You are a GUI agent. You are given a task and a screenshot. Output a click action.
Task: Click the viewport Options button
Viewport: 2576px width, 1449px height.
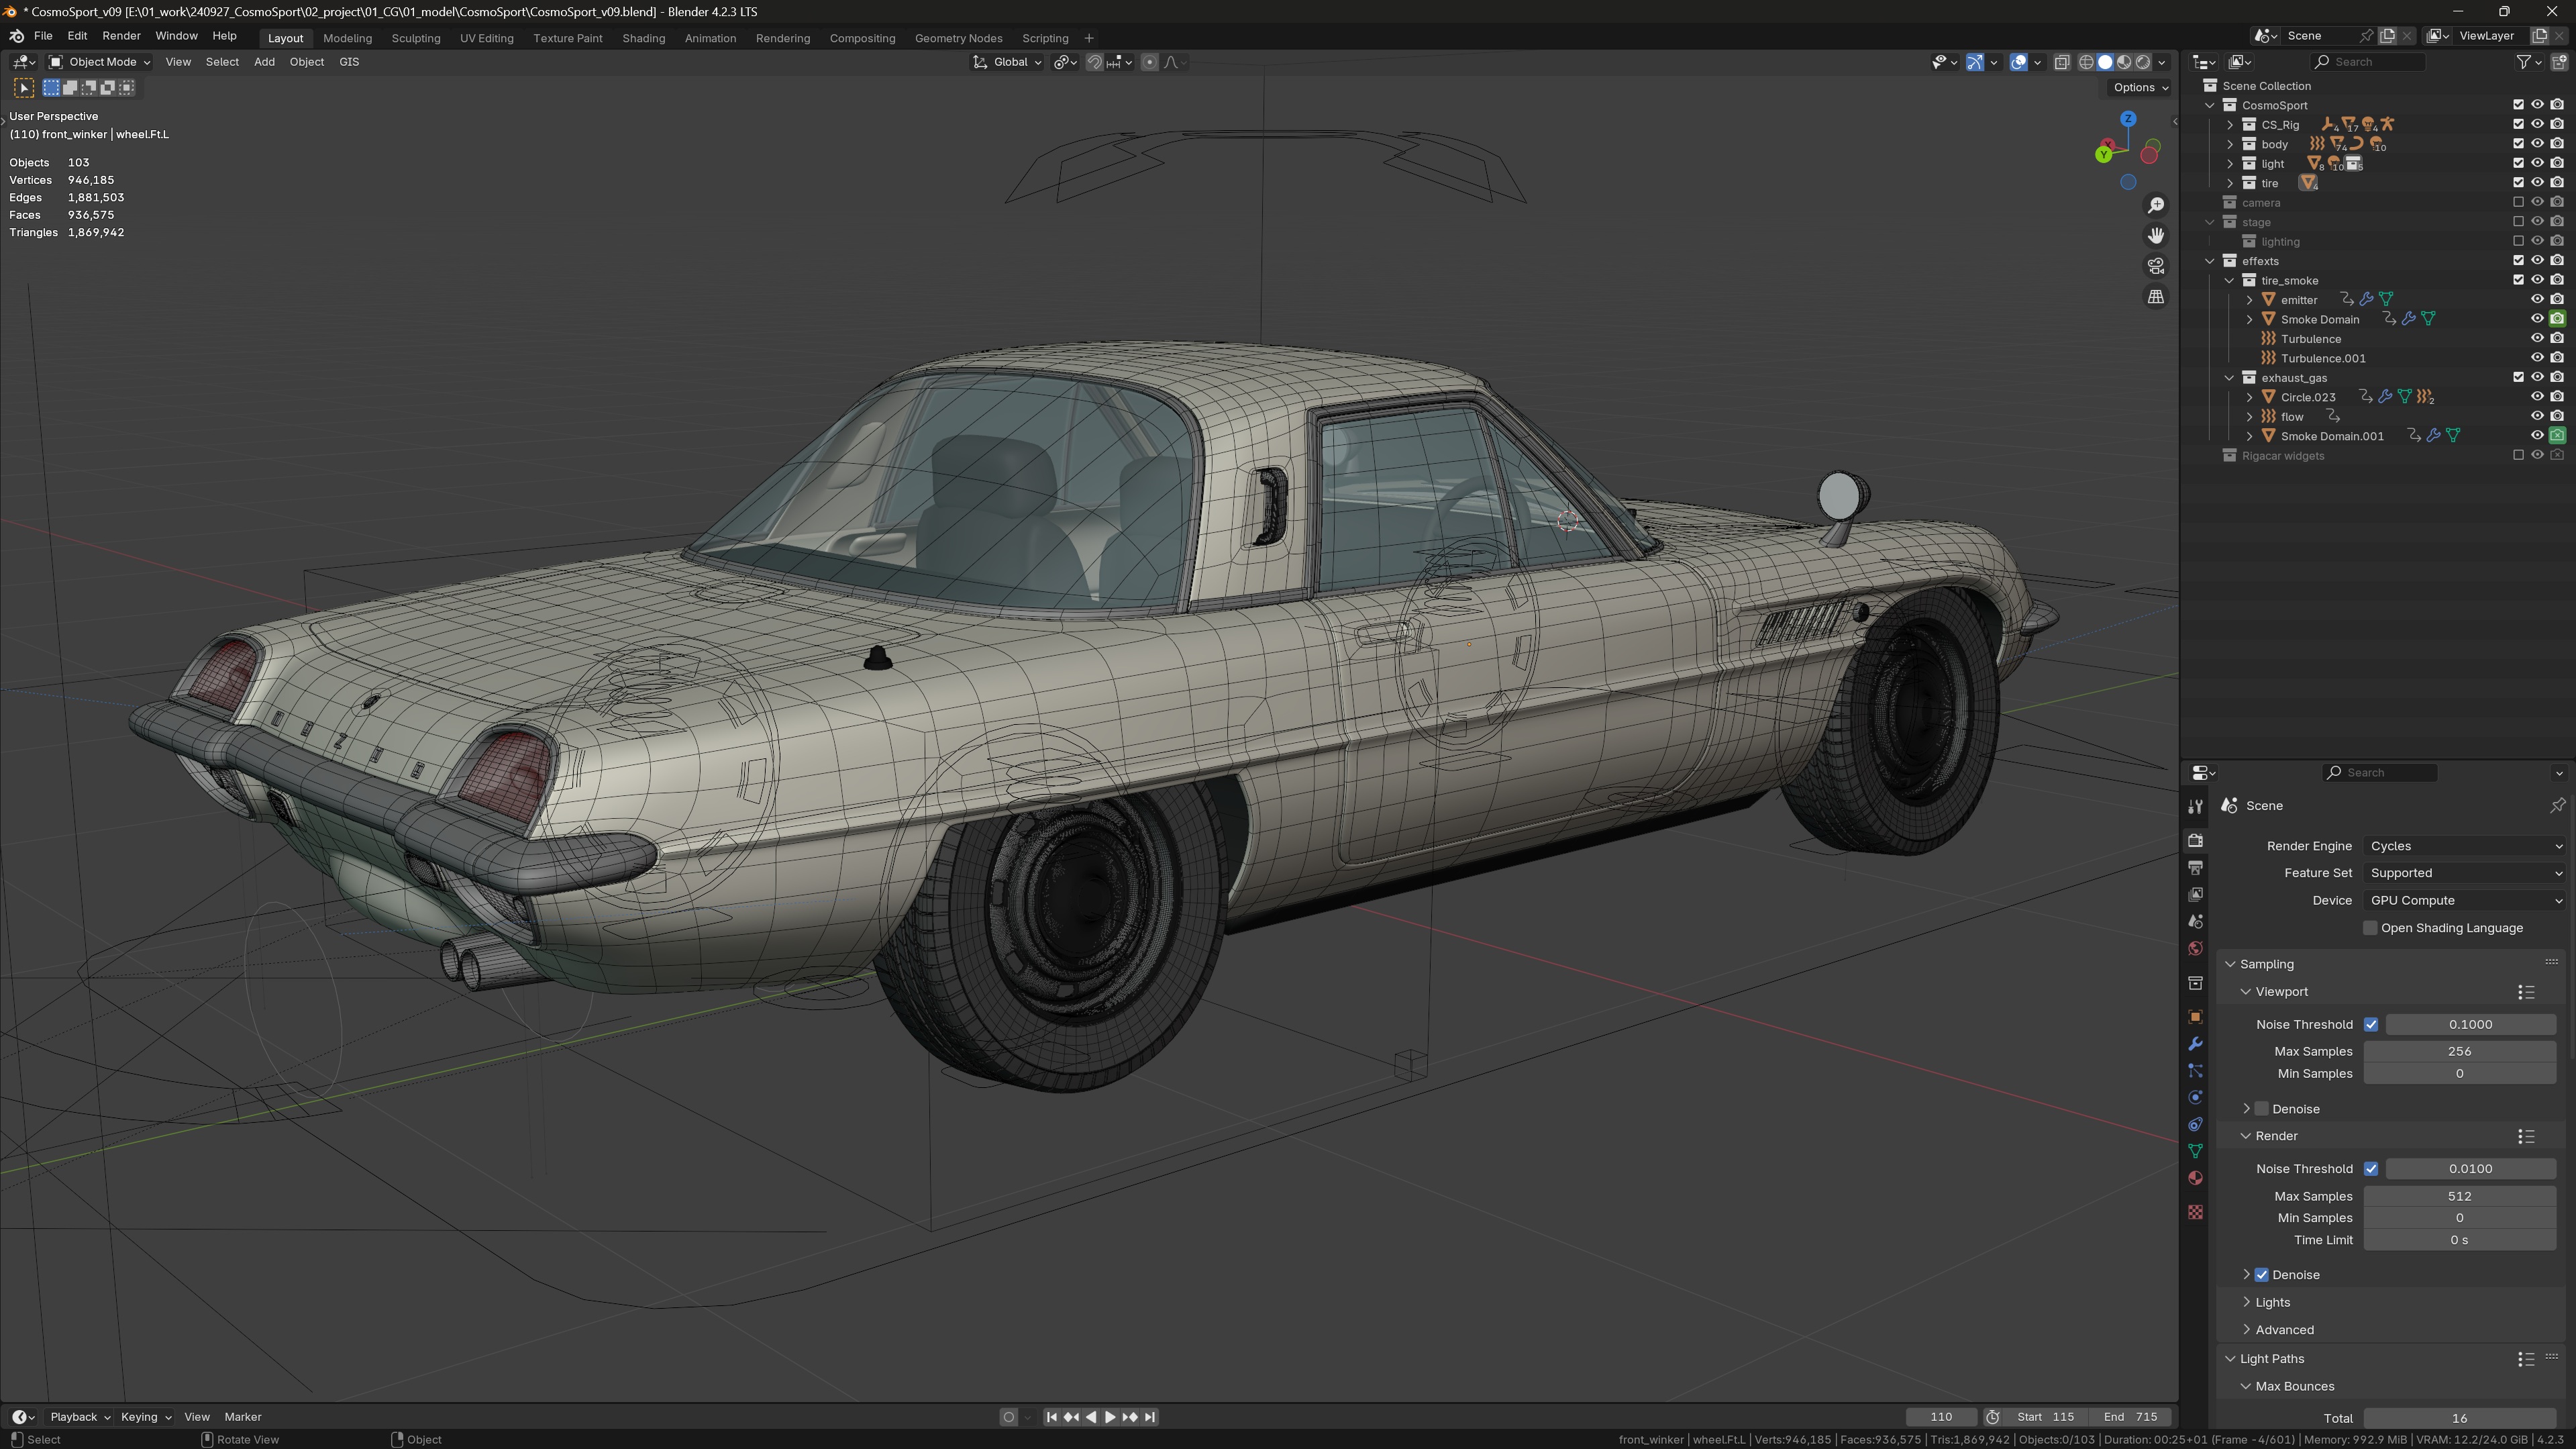(x=2139, y=87)
